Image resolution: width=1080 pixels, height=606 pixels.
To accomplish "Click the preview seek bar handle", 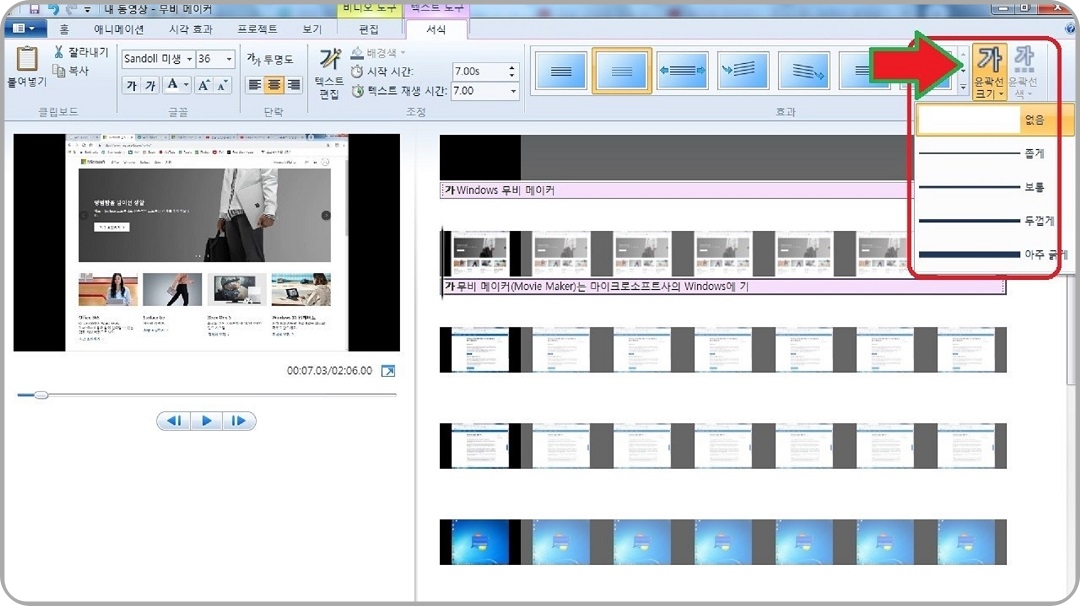I will coord(41,395).
